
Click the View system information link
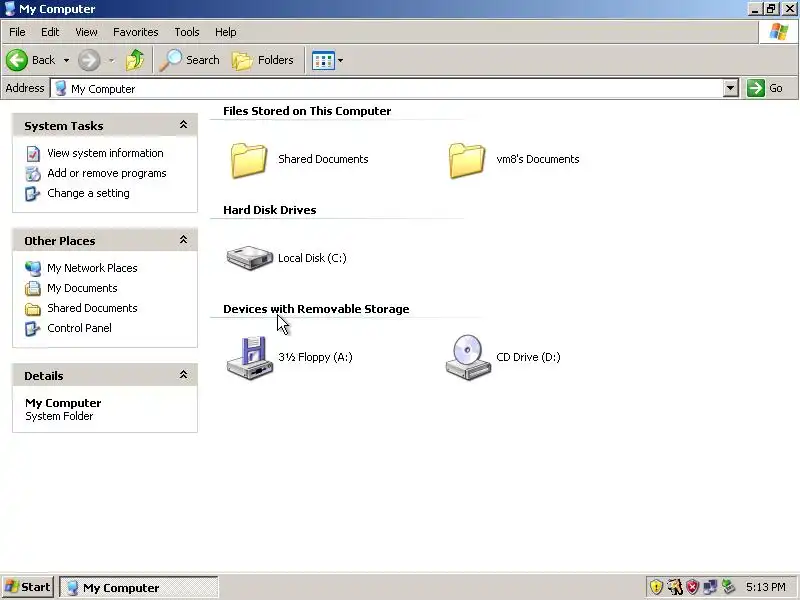pos(105,153)
